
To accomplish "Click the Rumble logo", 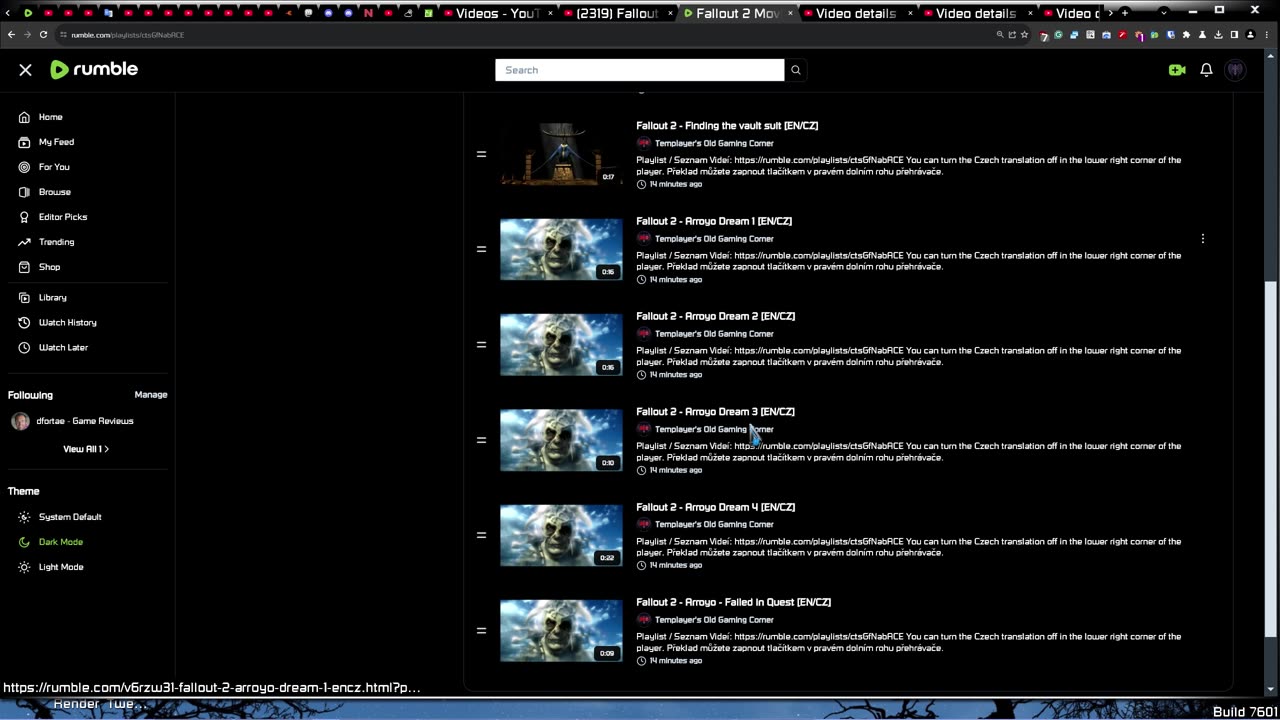I will click(94, 69).
